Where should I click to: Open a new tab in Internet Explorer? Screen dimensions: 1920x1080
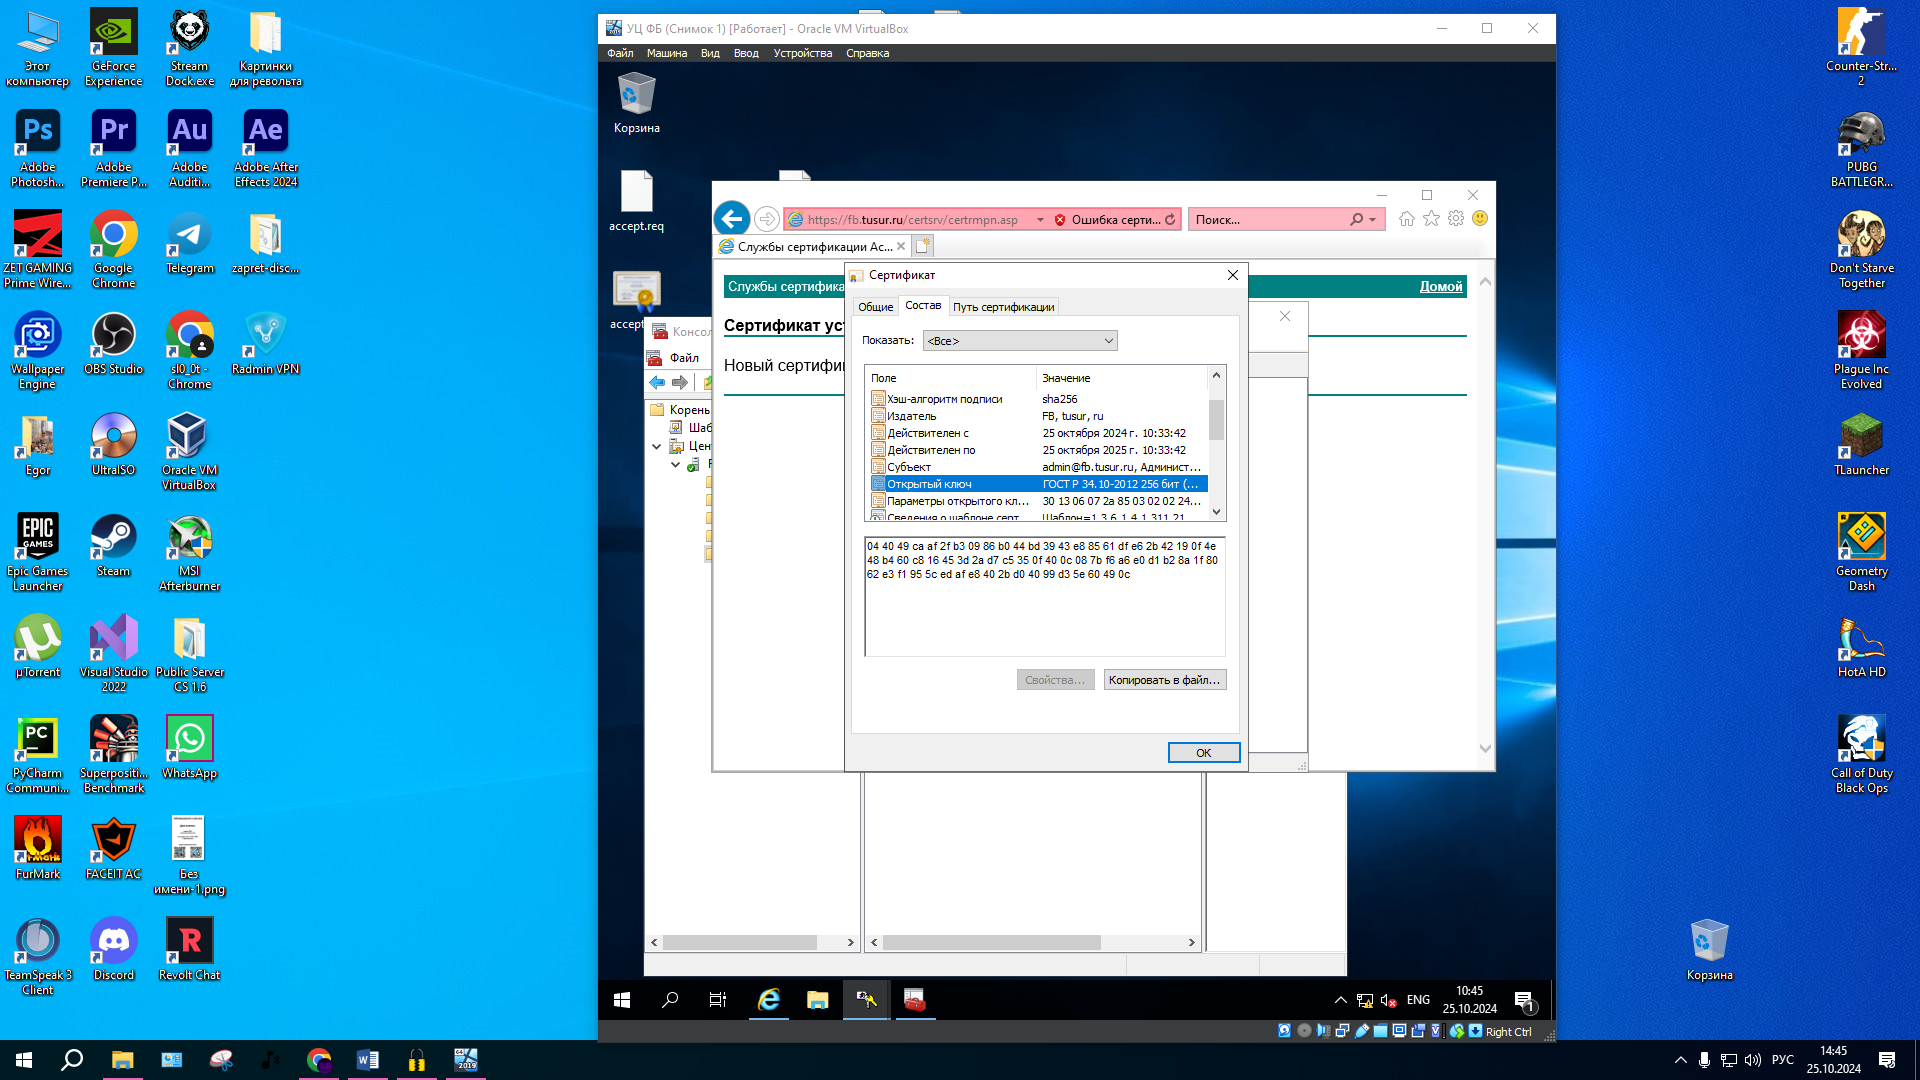tap(923, 246)
